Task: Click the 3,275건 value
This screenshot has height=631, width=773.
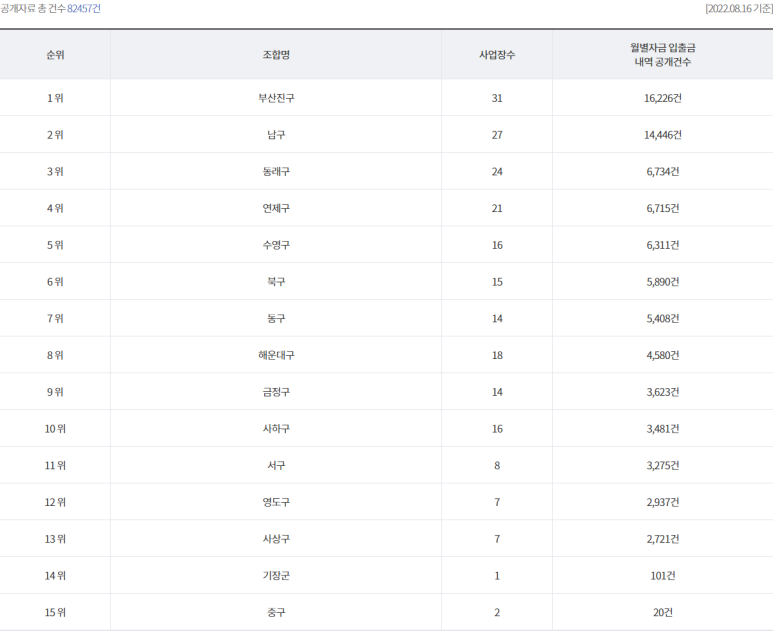Action: [x=663, y=465]
